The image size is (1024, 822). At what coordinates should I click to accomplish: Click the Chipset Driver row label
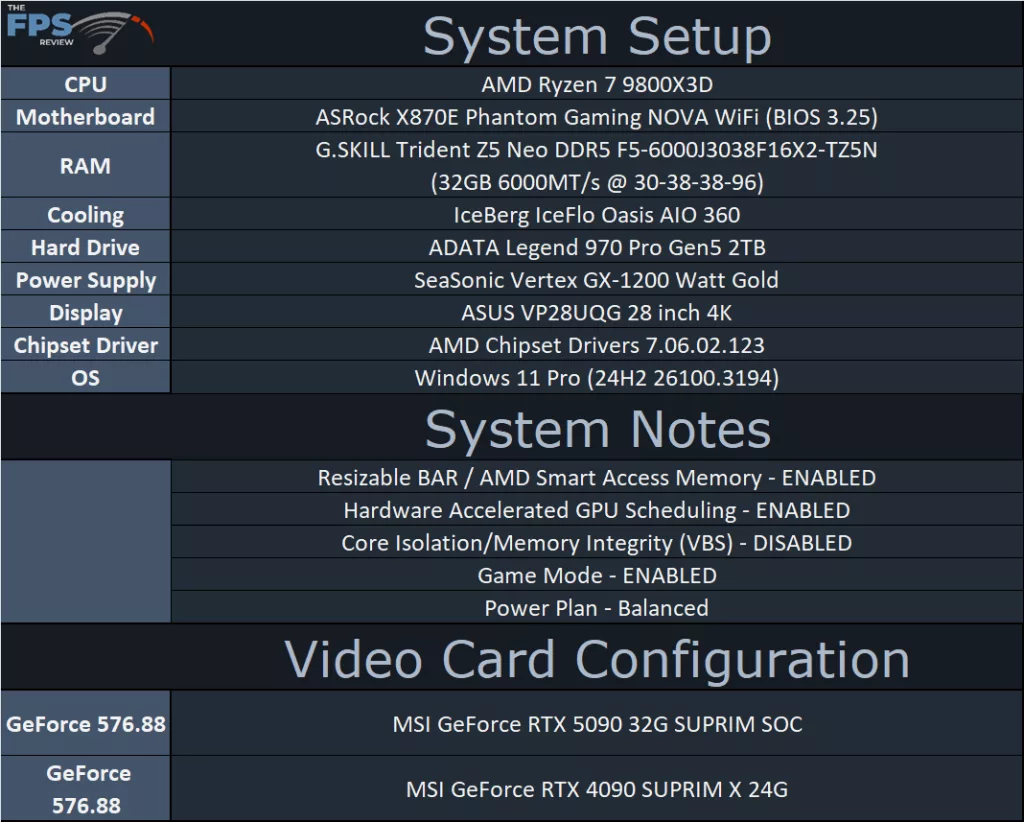click(86, 345)
